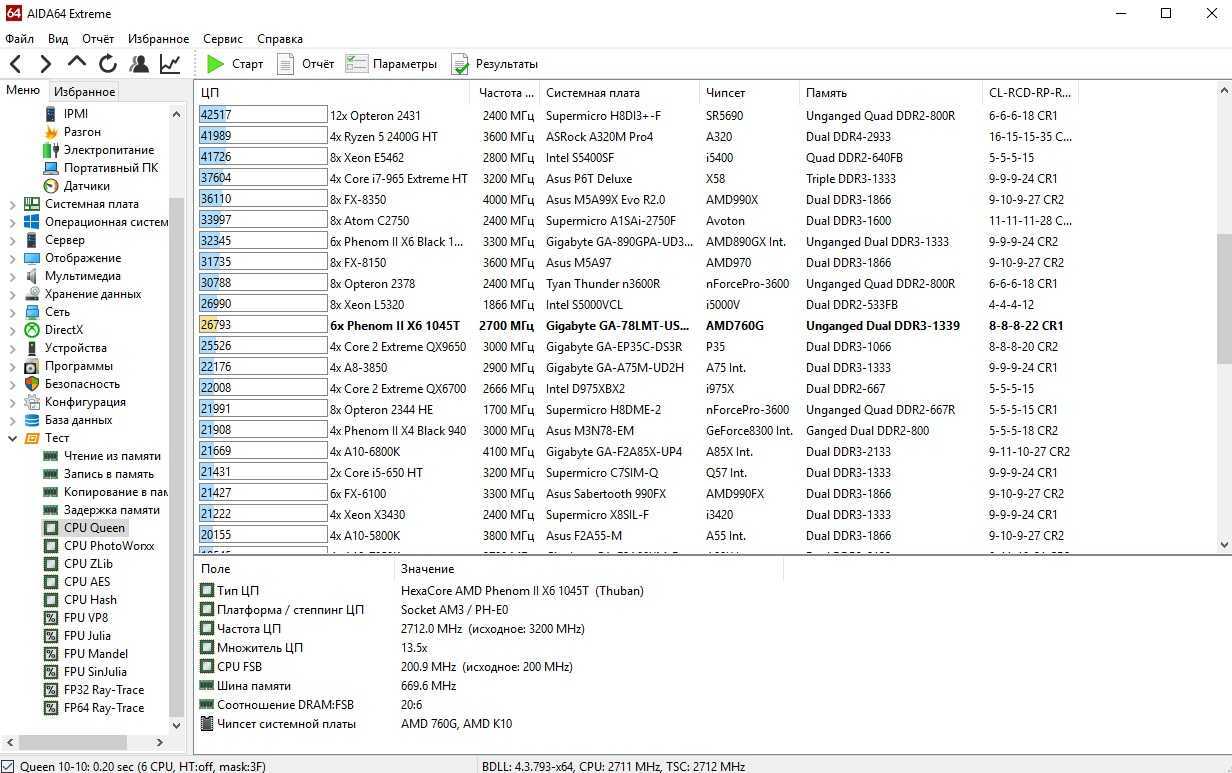This screenshot has width=1232, height=773.
Task: Collapse the Тест tree node
Action: pyautogui.click(x=13, y=438)
